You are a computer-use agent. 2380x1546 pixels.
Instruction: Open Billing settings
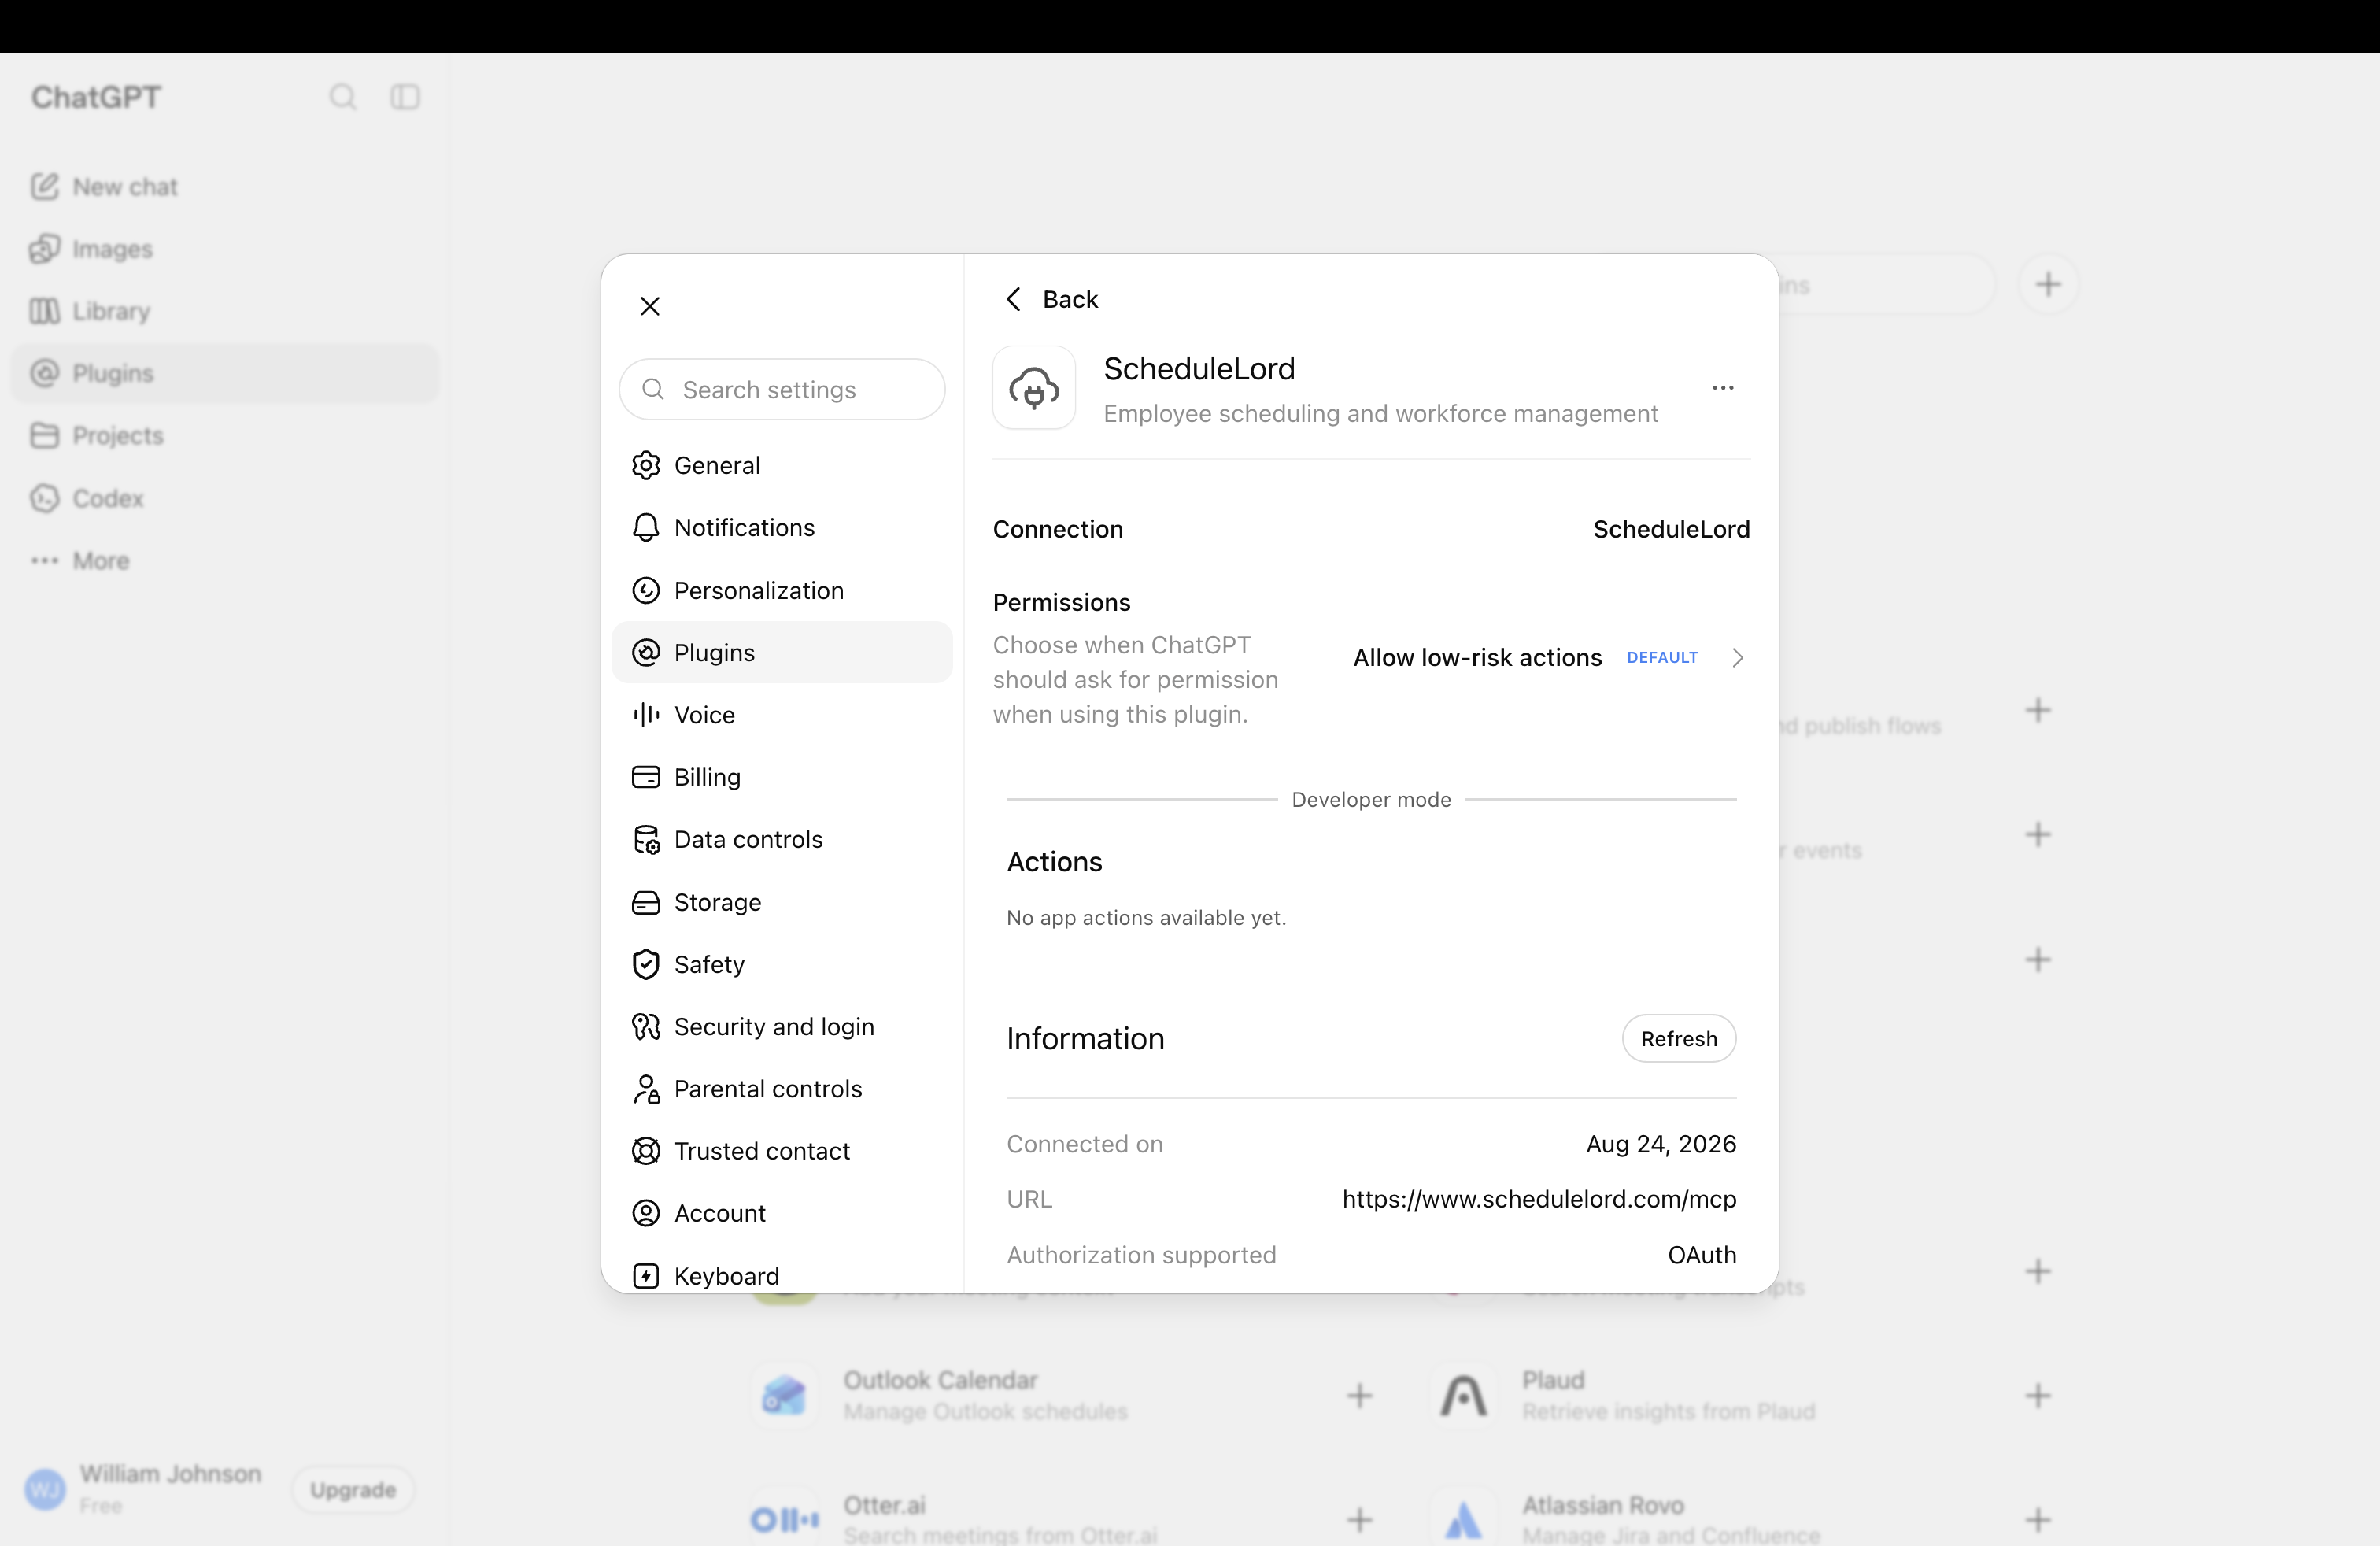pyautogui.click(x=782, y=777)
